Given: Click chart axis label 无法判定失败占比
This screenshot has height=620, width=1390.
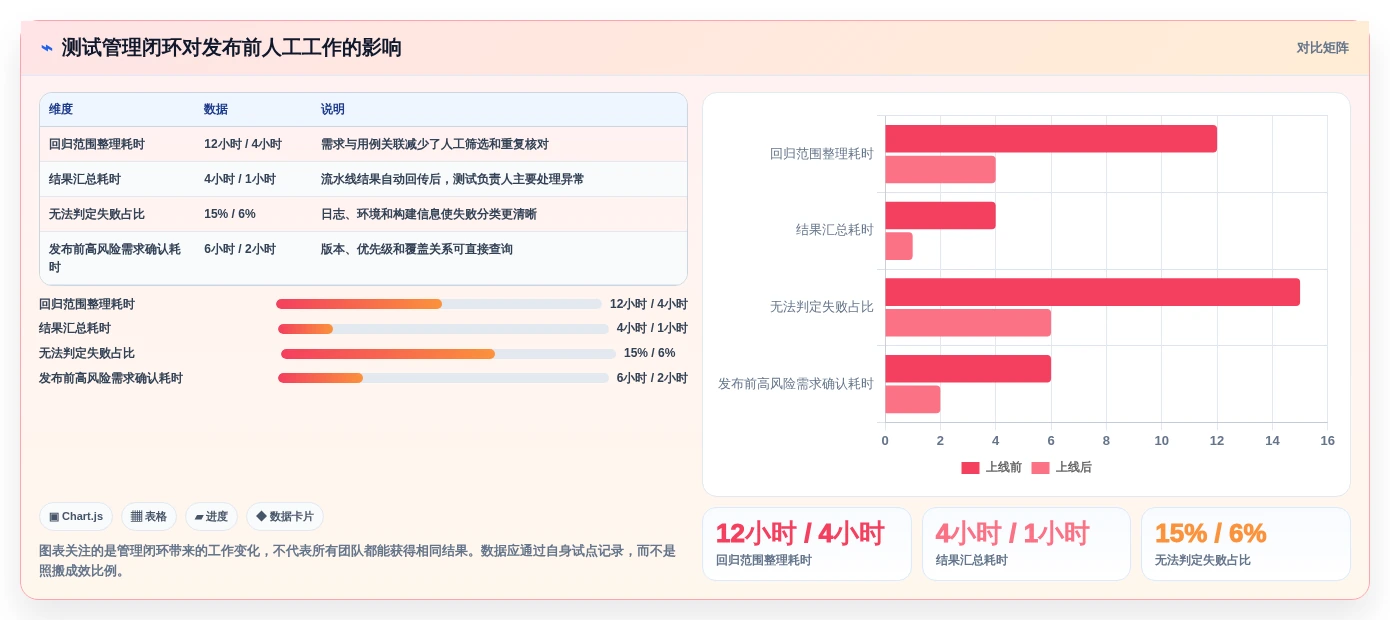Looking at the screenshot, I should click(x=821, y=307).
